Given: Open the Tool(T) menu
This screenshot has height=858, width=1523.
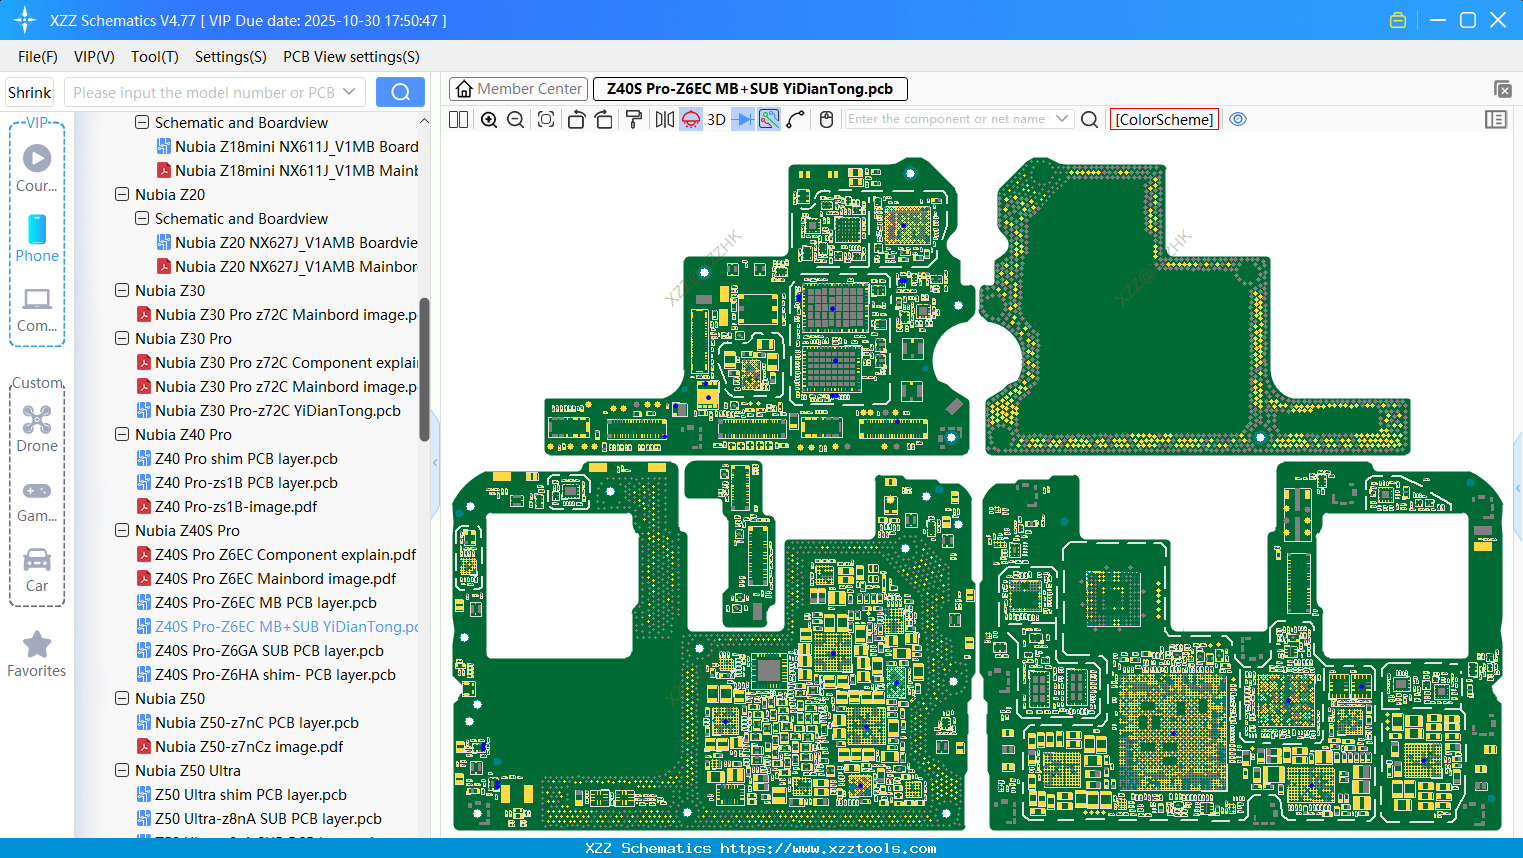Looking at the screenshot, I should click(x=155, y=57).
